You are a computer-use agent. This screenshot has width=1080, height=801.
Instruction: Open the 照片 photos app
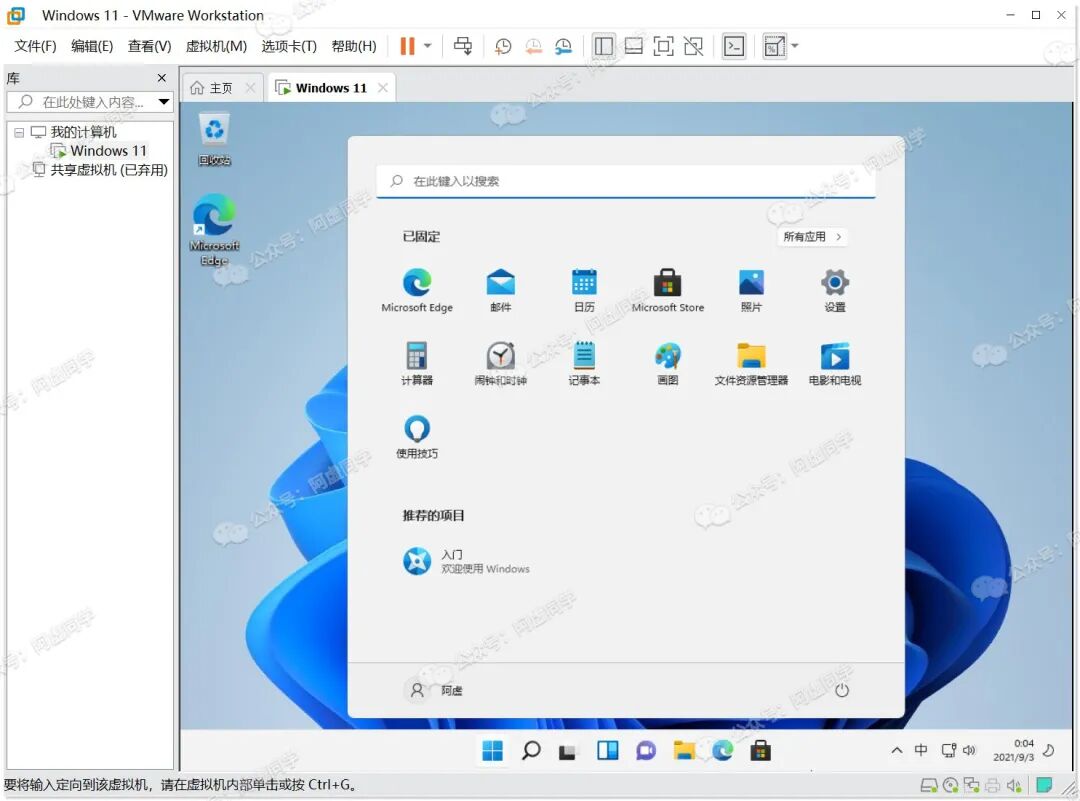click(x=751, y=290)
